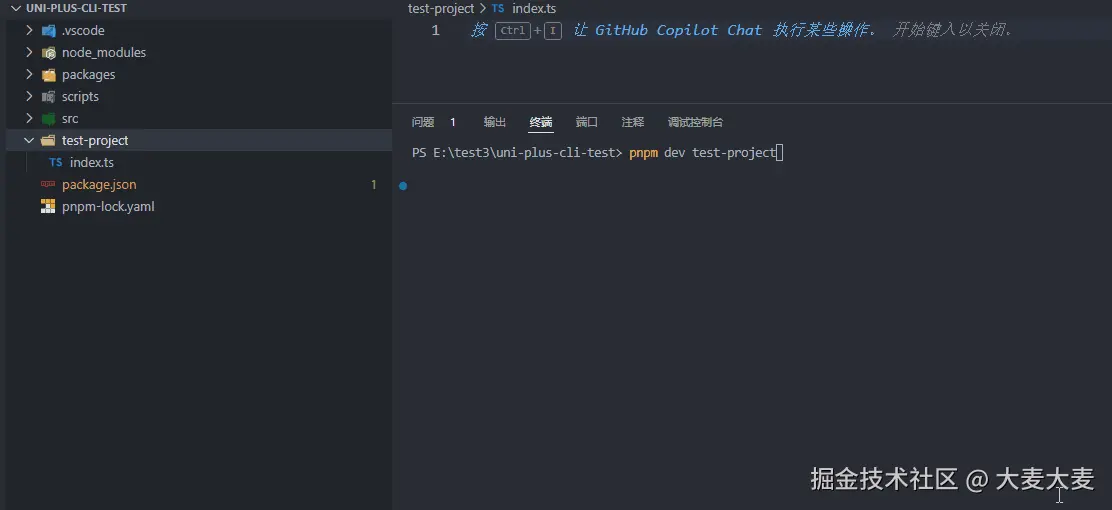Click the GitHub Copilot Chat hint text
Screen dimensions: 1112x510
pos(678,30)
